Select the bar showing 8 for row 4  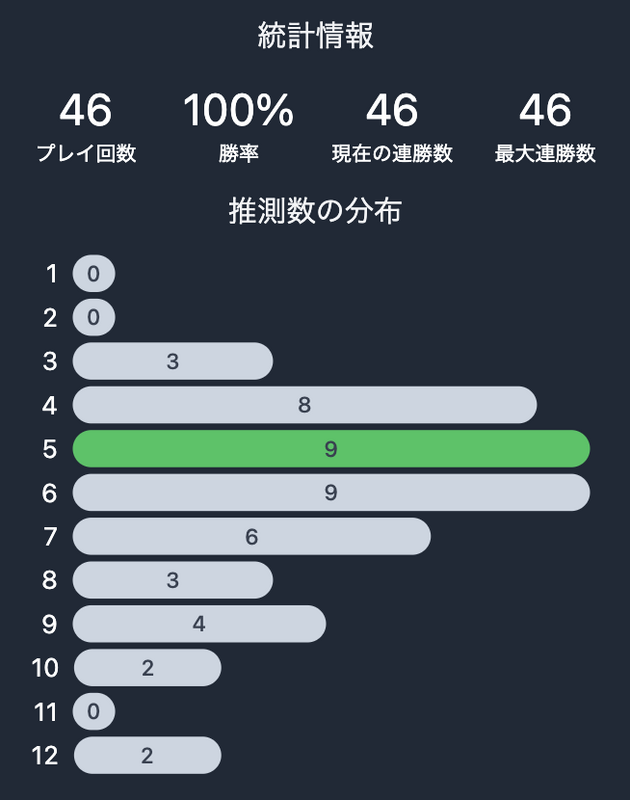pos(305,405)
